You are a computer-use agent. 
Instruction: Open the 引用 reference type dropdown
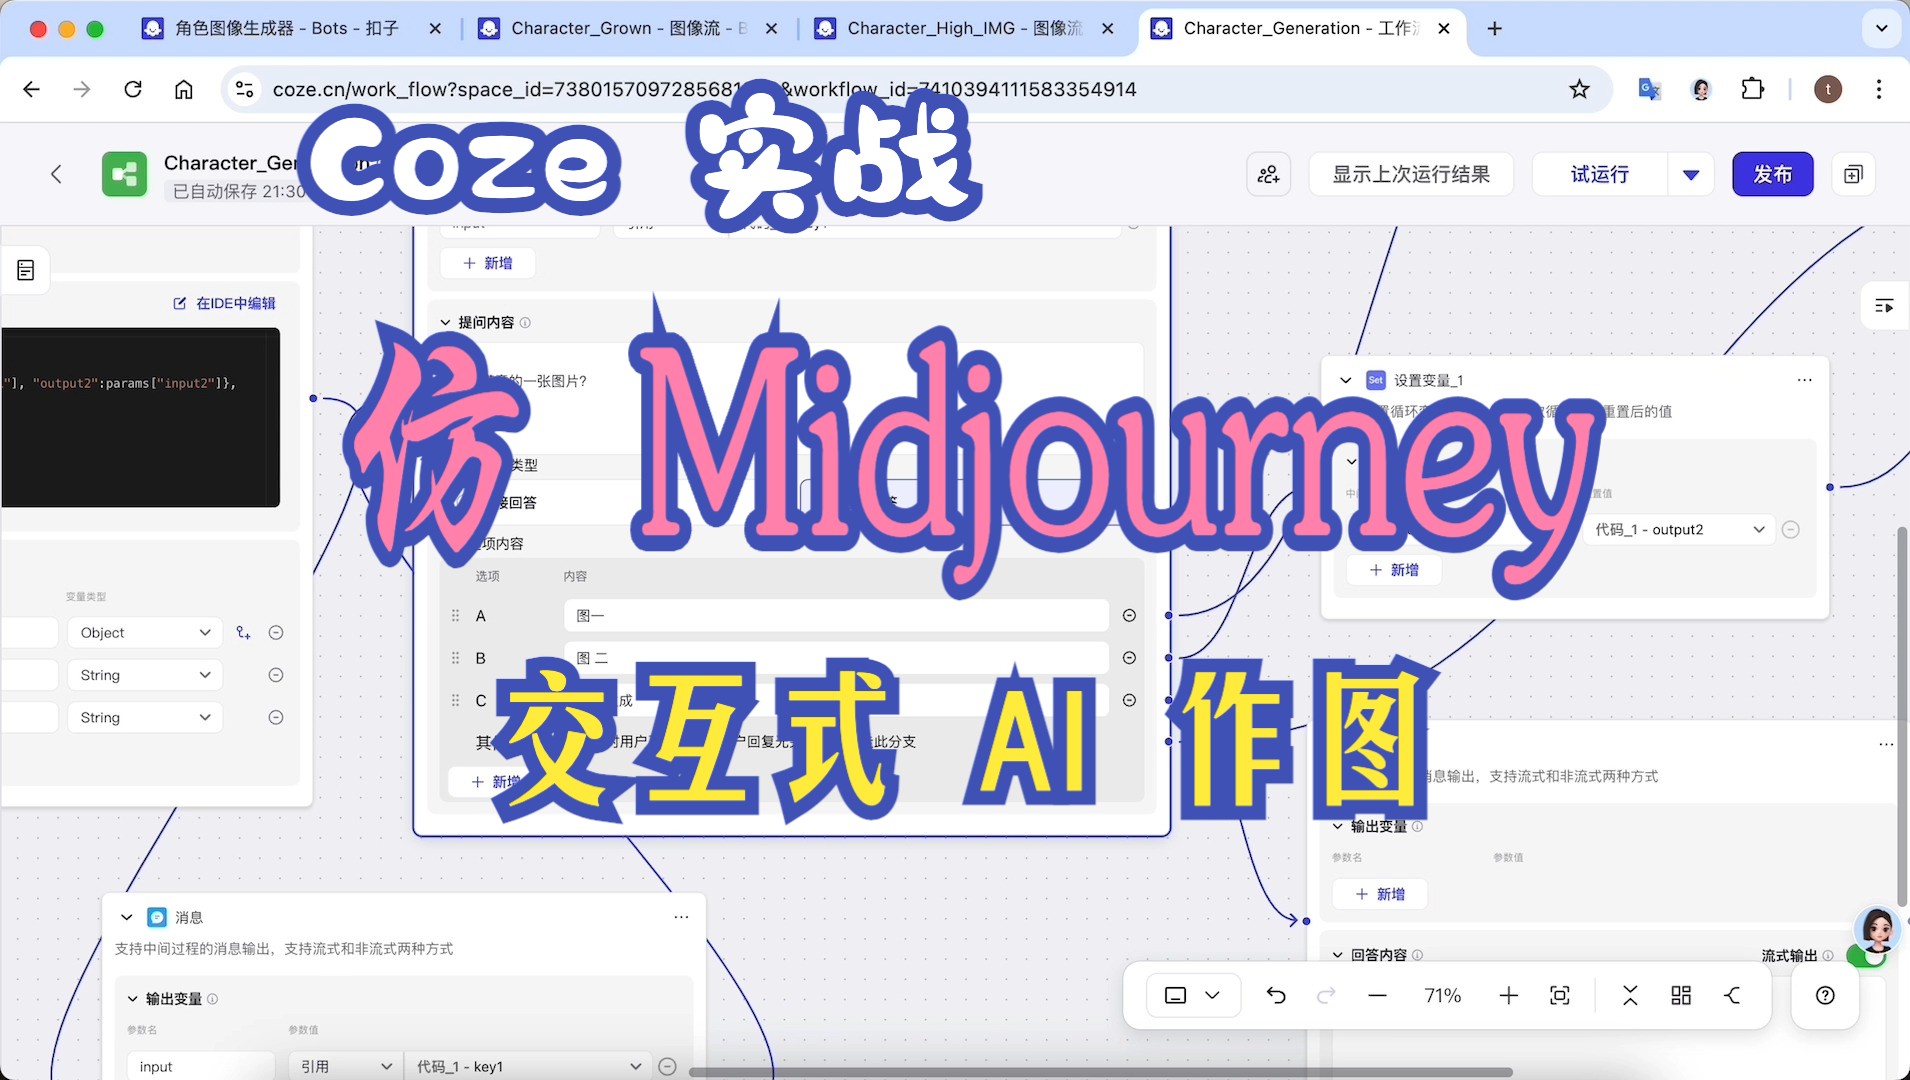345,1067
